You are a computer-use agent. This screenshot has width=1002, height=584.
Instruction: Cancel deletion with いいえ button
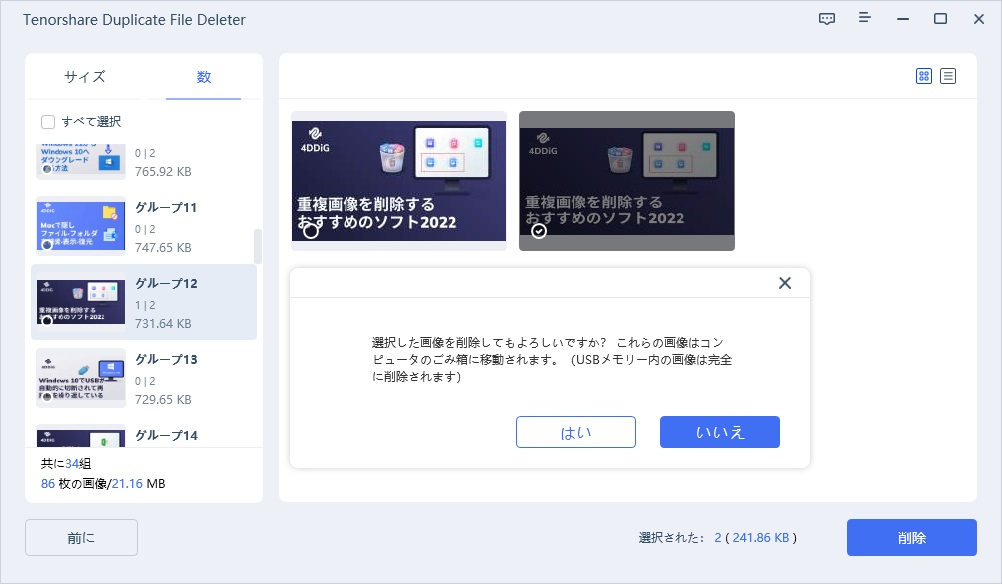pos(720,433)
